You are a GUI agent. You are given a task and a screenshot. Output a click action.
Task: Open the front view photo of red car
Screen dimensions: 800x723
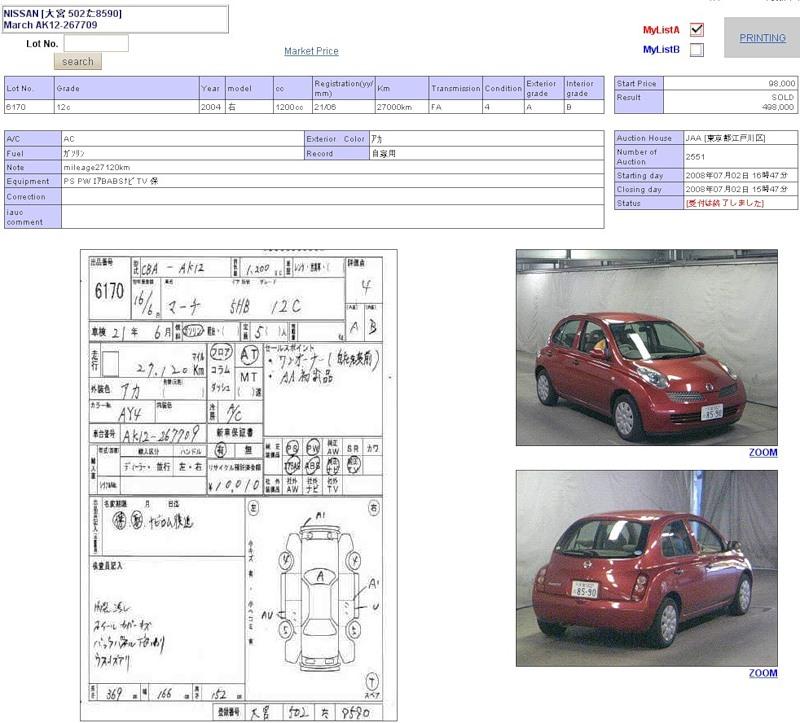(646, 347)
